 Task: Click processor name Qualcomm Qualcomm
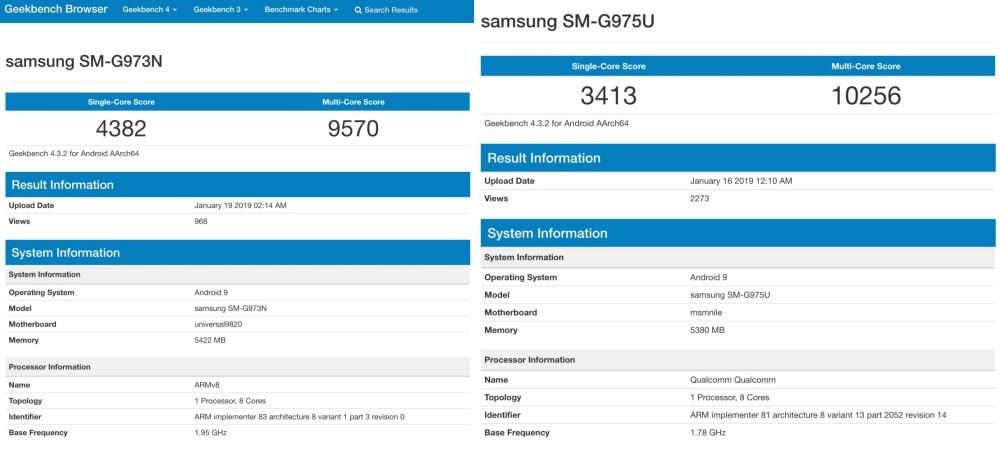coord(733,380)
